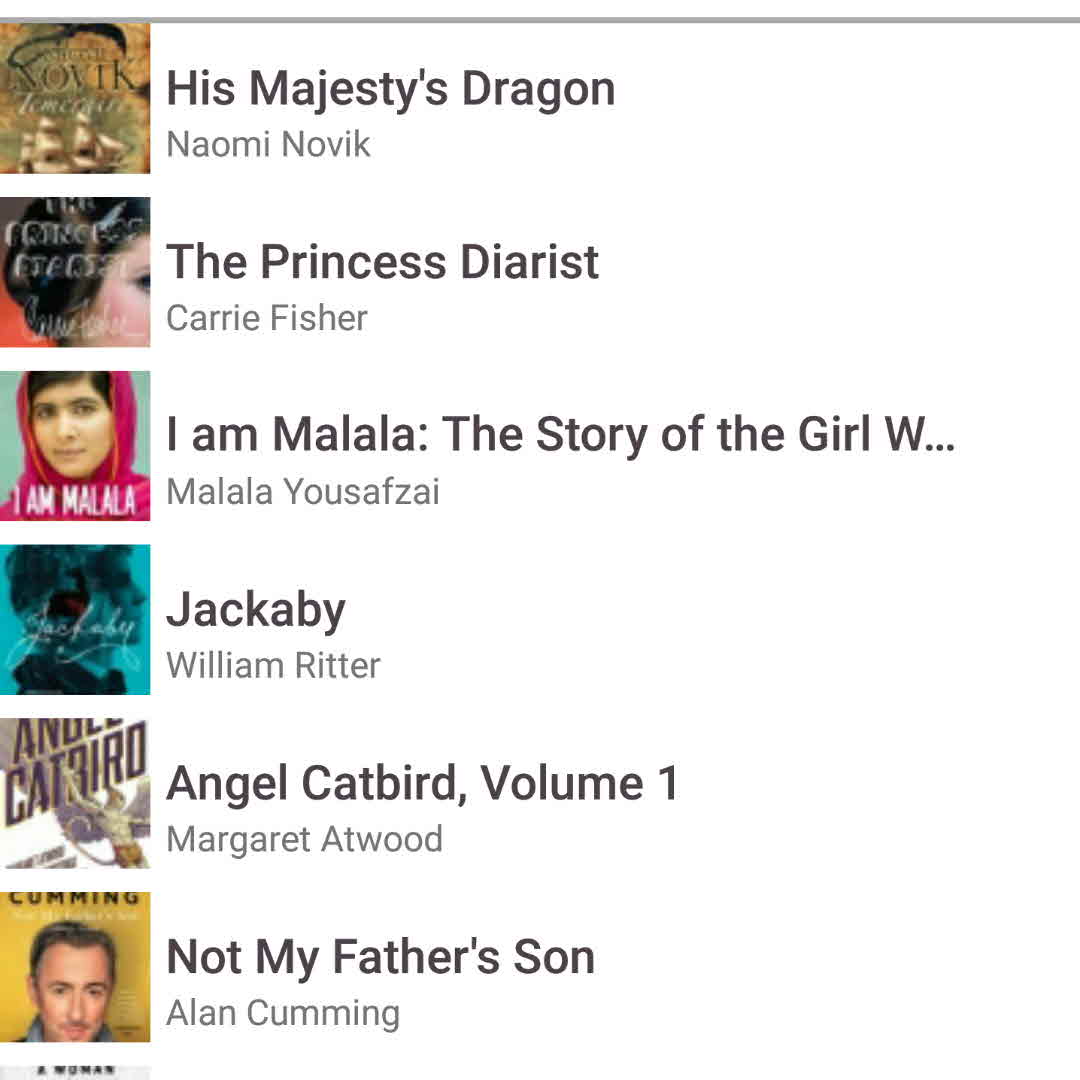Screen dimensions: 1080x1080
Task: Open the Angel Catbird, Volume 1 title
Action: [x=422, y=783]
